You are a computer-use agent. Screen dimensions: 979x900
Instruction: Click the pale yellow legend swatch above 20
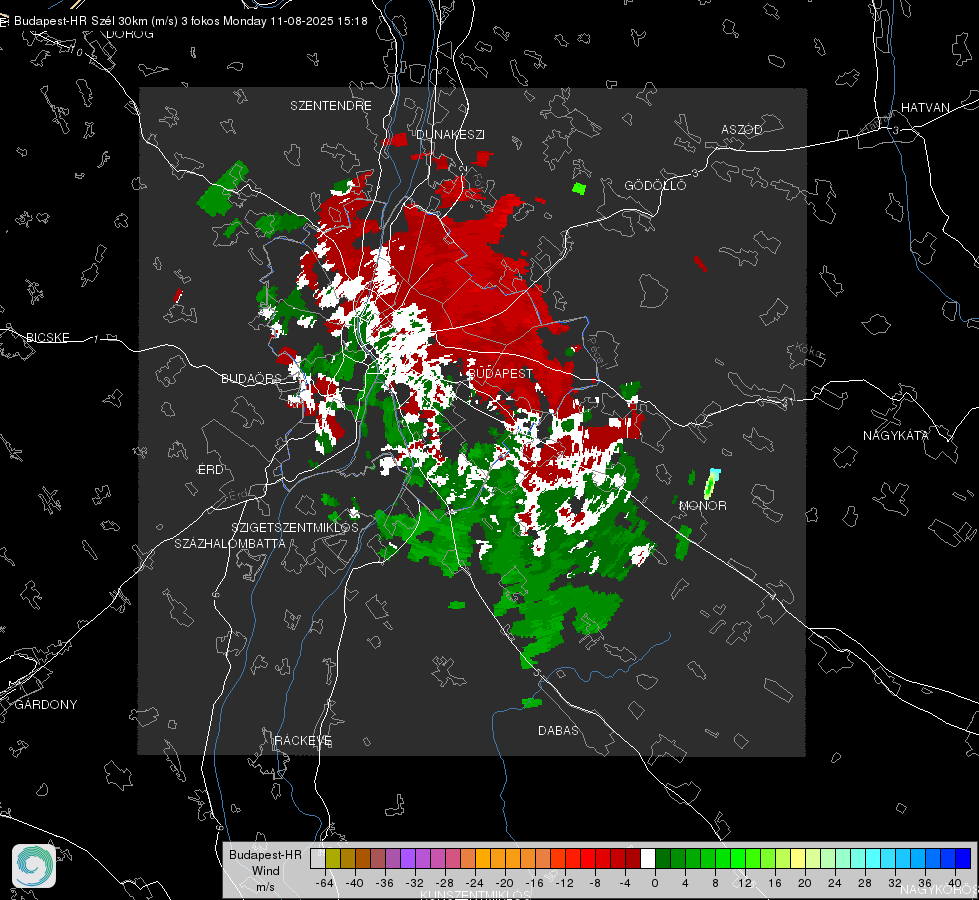tap(798, 859)
